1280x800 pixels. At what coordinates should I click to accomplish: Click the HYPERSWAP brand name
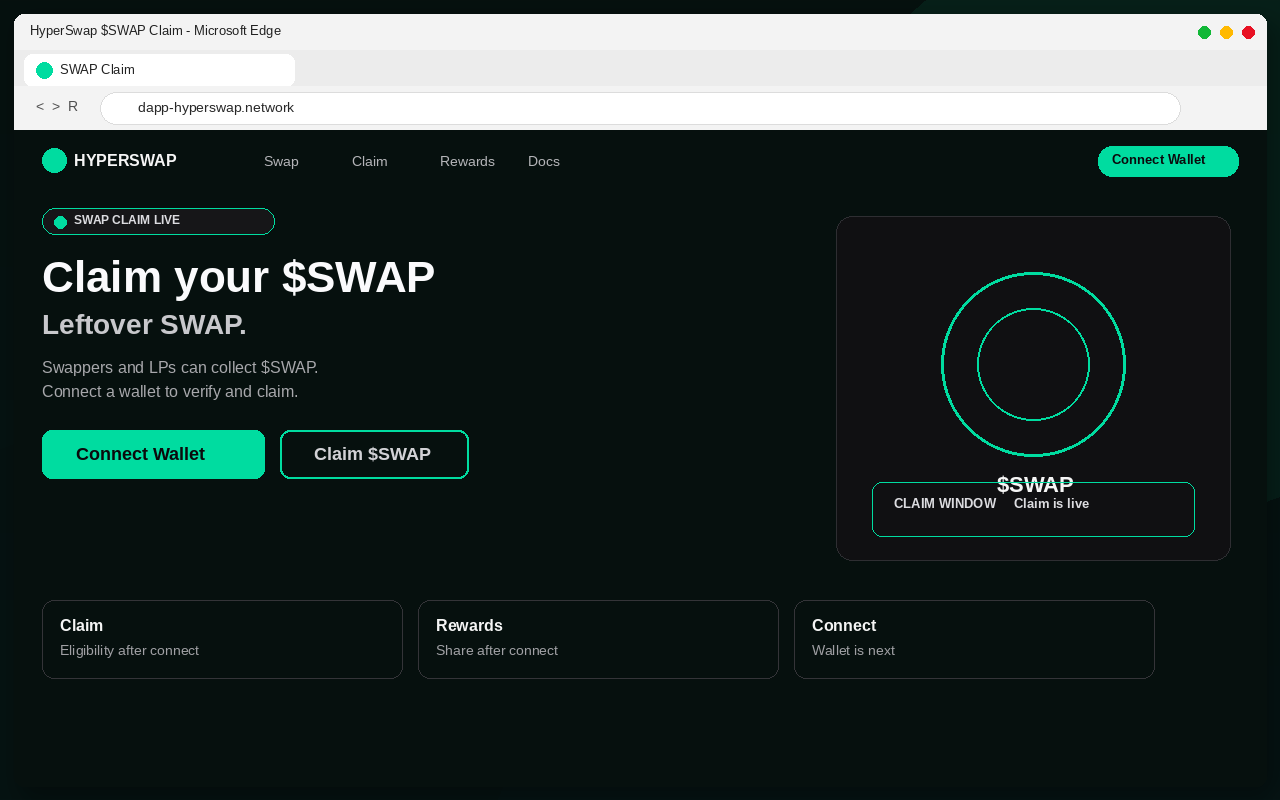(125, 161)
